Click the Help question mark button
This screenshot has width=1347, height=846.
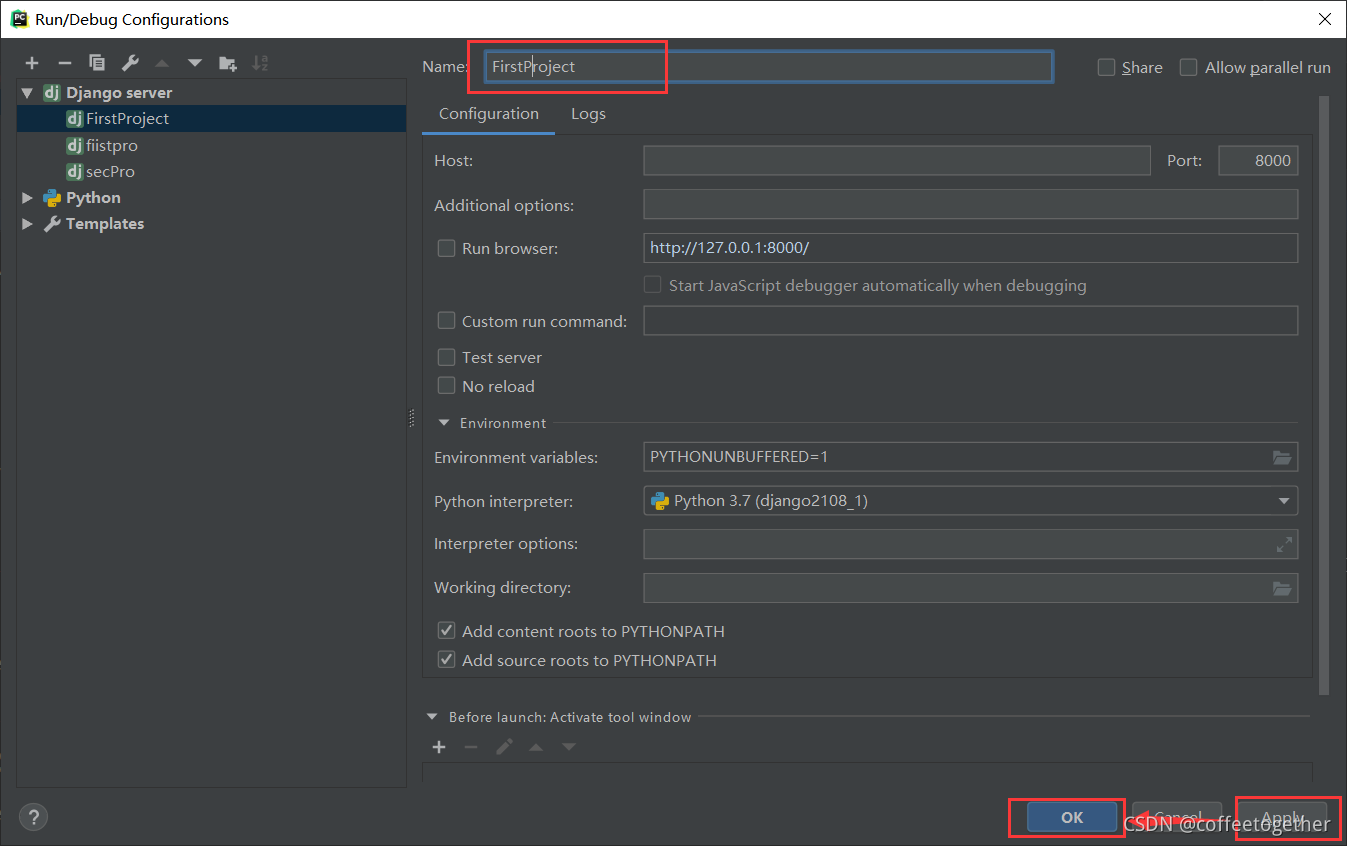(x=33, y=817)
